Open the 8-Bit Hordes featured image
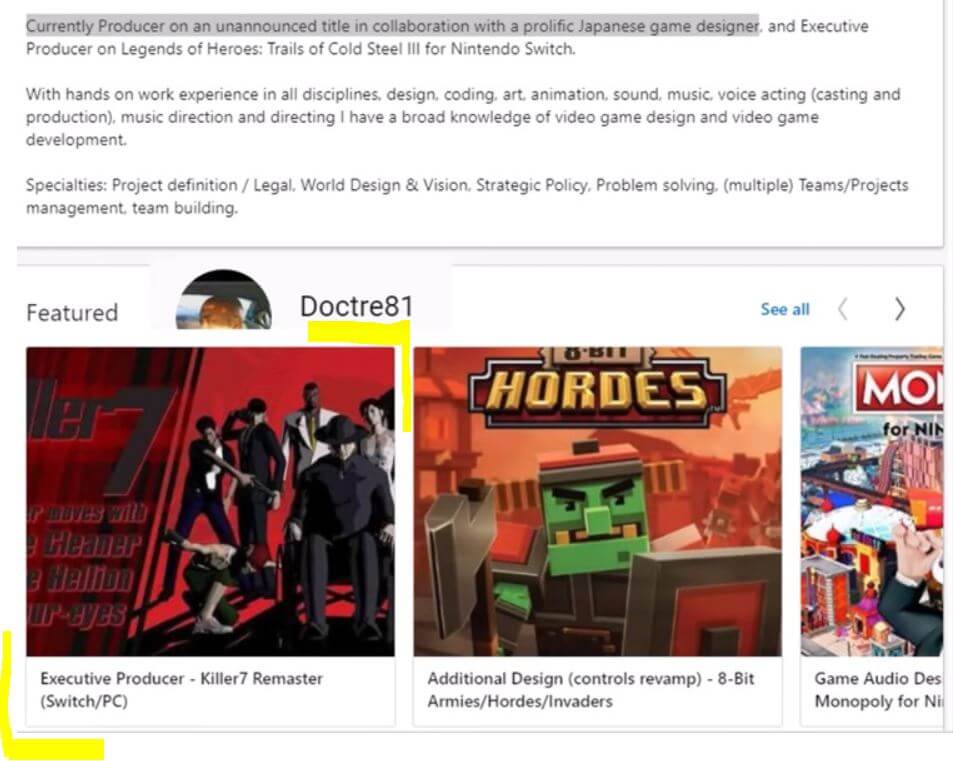Image resolution: width=953 pixels, height=761 pixels. (x=597, y=501)
